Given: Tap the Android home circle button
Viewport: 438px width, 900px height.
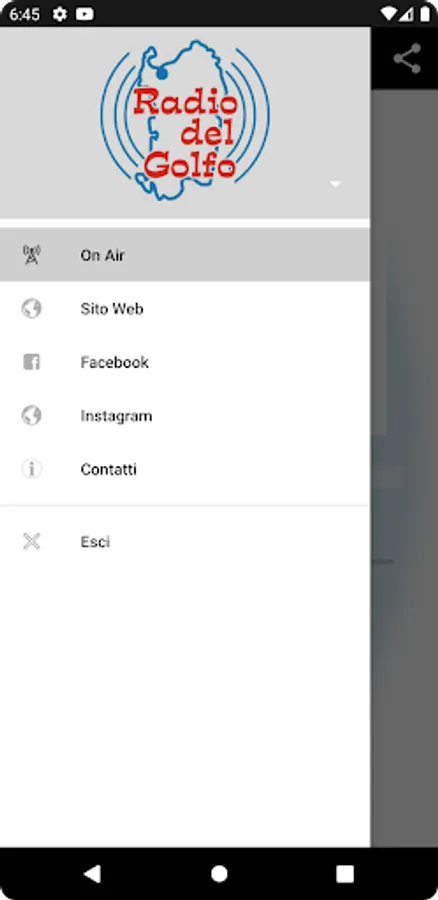Looking at the screenshot, I should click(x=219, y=874).
